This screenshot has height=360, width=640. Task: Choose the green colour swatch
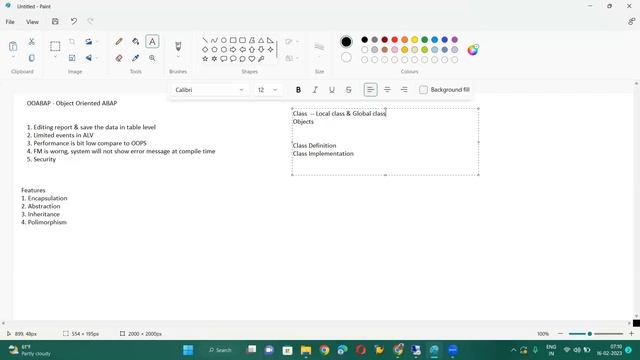pyautogui.click(x=424, y=40)
